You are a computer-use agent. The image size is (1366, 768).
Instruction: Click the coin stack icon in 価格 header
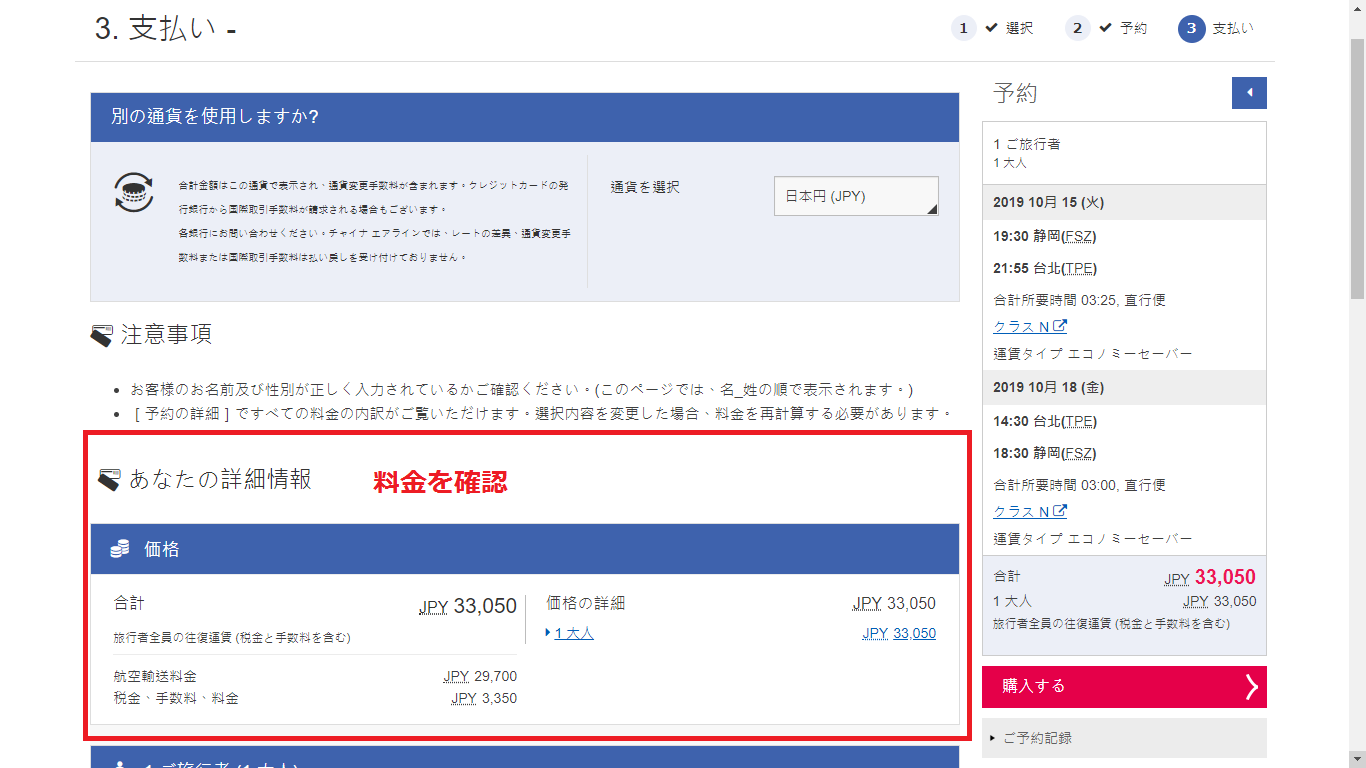pyautogui.click(x=120, y=549)
